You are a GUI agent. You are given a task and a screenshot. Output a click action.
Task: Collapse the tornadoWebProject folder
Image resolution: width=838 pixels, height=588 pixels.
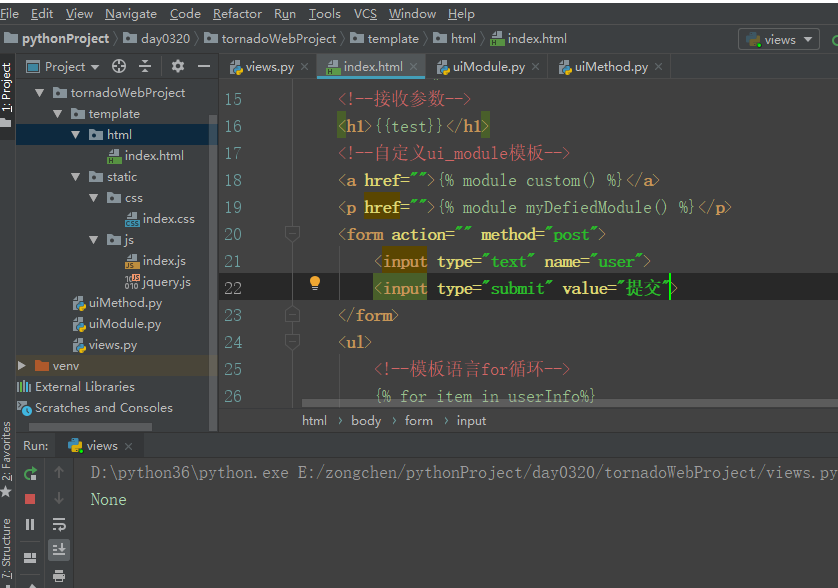point(40,93)
